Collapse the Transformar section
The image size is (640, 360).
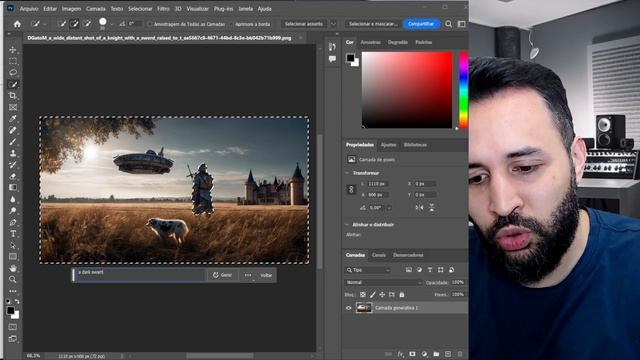[347, 173]
